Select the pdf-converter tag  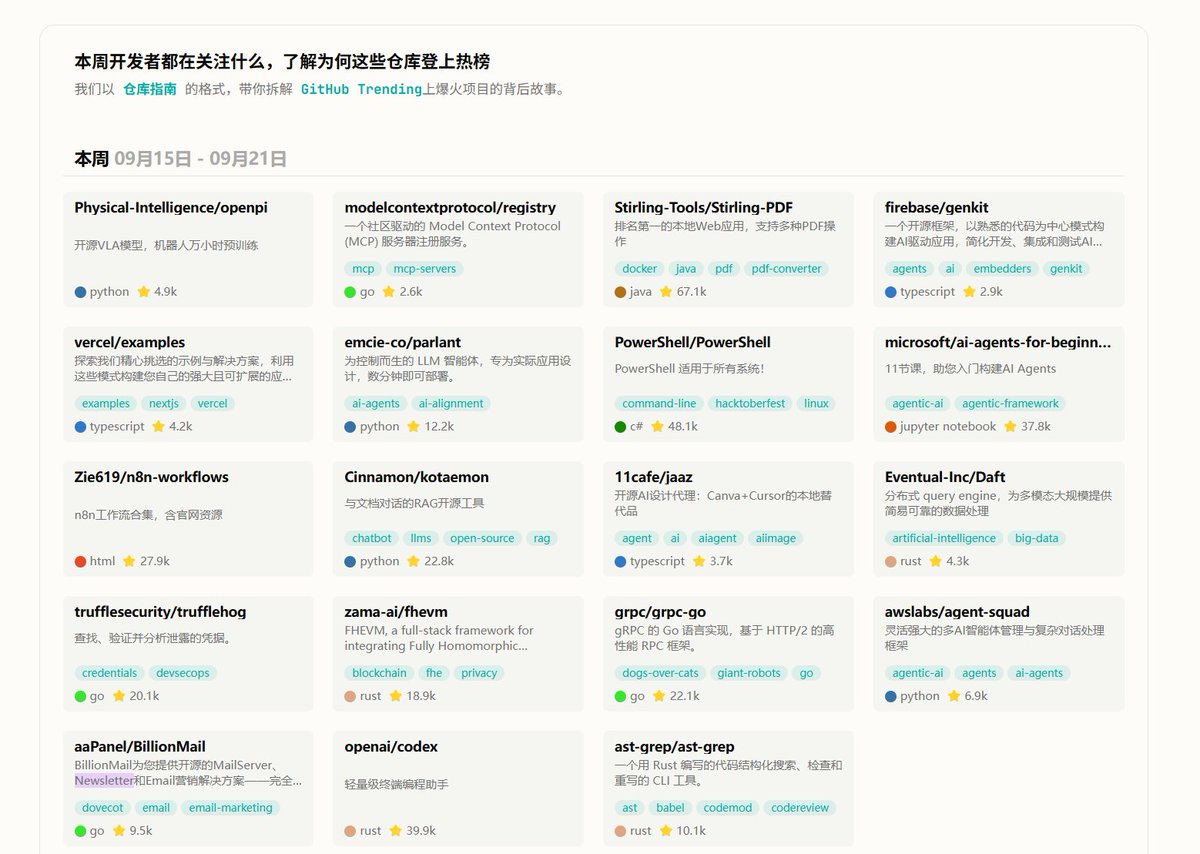tap(786, 269)
